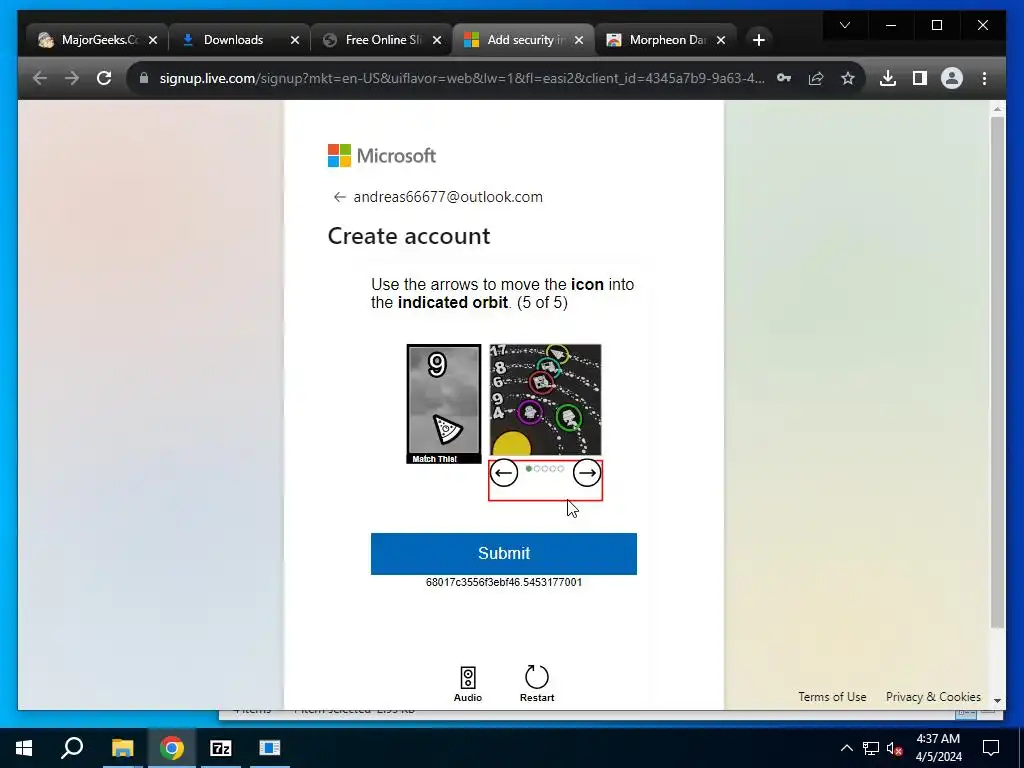Close the Free Online tab
Screen dimensions: 1024x768
coord(437,40)
